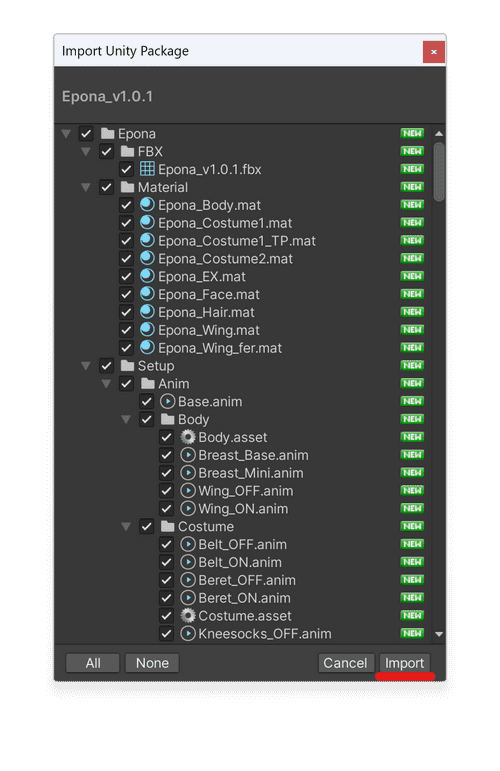Uncheck the Wing_ON.anim checkbox
This screenshot has height=771, width=500.
[167, 509]
